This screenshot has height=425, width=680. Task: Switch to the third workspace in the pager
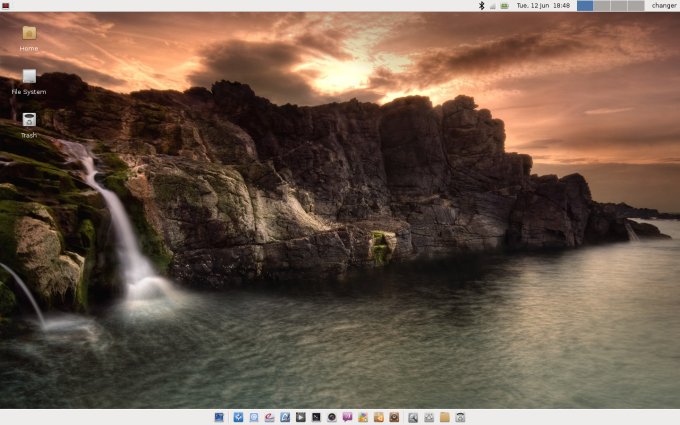click(x=619, y=6)
